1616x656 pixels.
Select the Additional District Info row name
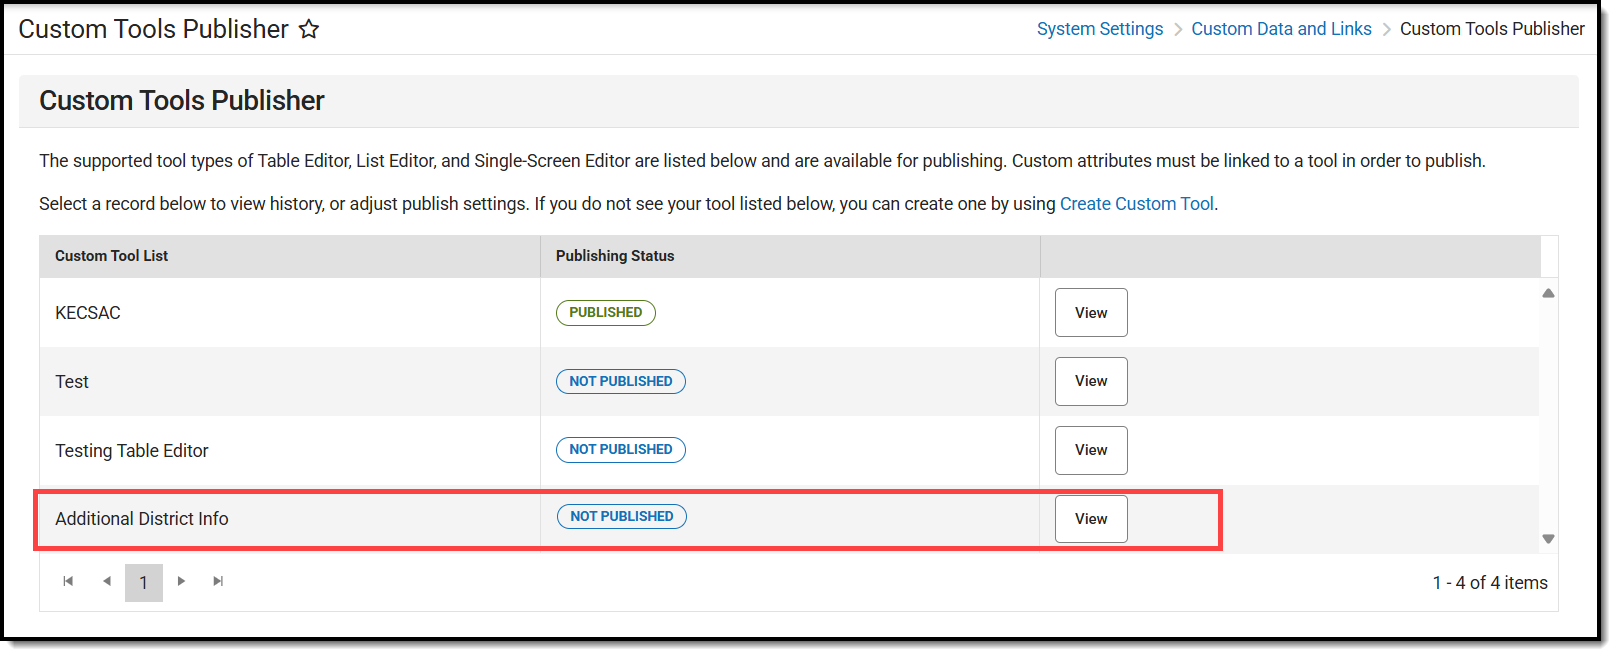tap(141, 519)
